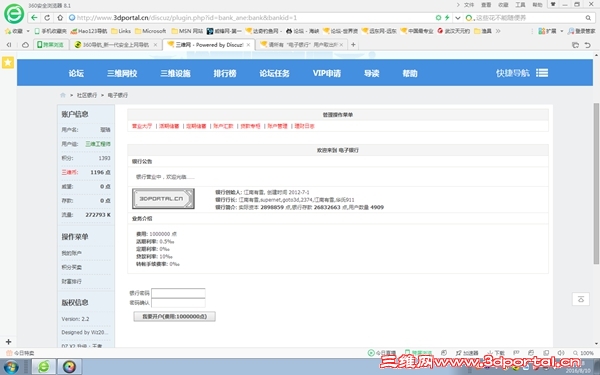
Task: Open the 营业大厅 red link
Action: (x=142, y=126)
